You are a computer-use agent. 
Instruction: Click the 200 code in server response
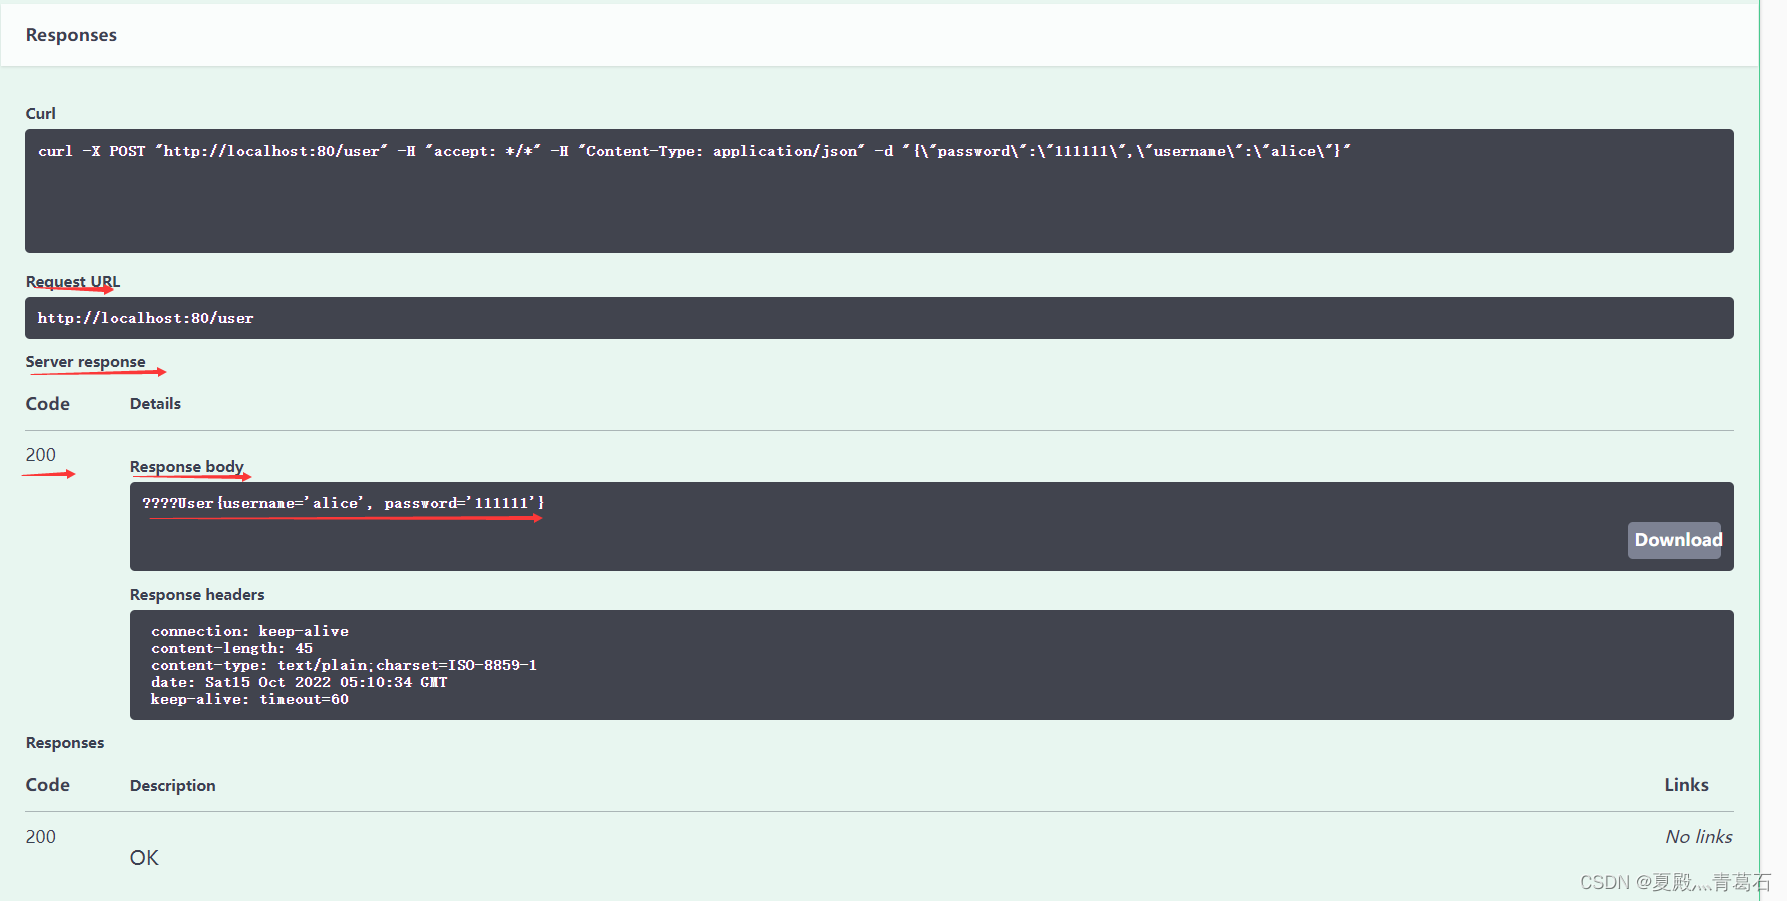(41, 455)
